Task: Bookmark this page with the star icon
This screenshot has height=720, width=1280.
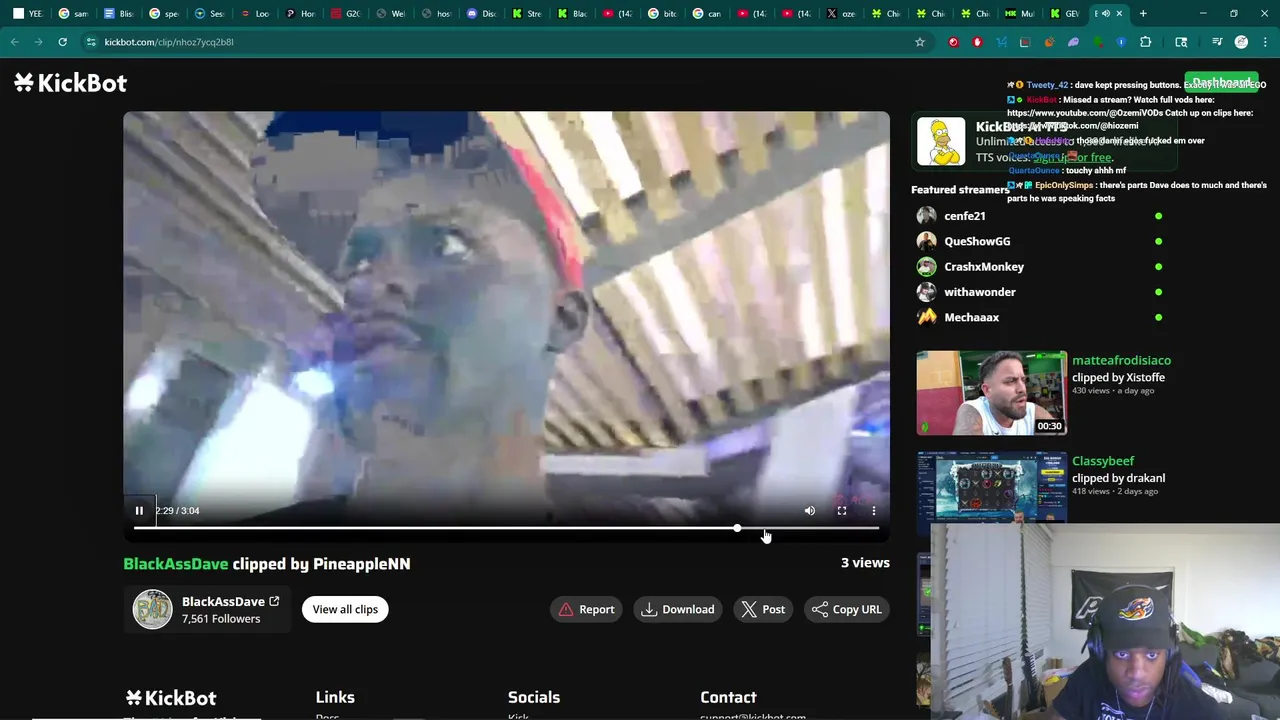Action: [920, 42]
